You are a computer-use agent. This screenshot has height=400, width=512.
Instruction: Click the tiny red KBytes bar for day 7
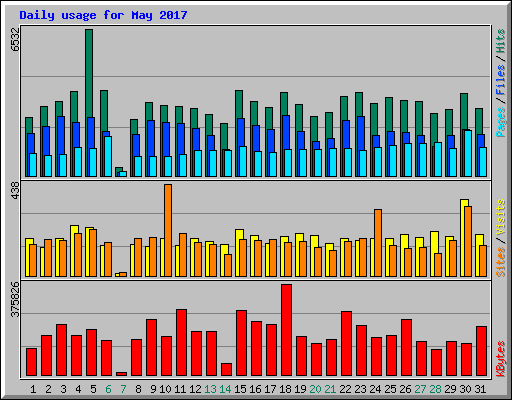pyautogui.click(x=122, y=374)
